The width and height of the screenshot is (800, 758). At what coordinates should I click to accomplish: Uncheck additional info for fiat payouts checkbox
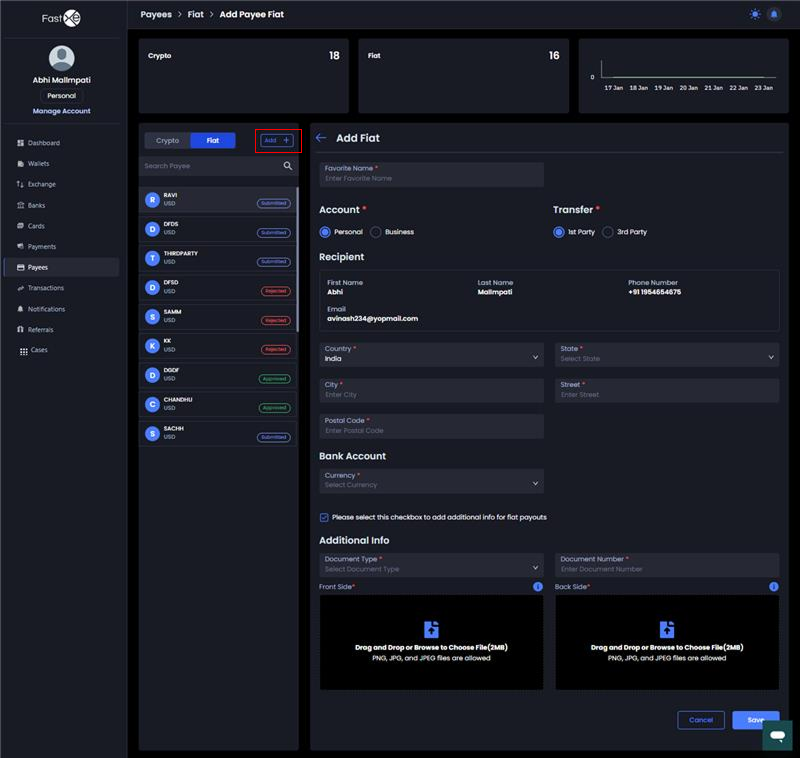coord(324,517)
